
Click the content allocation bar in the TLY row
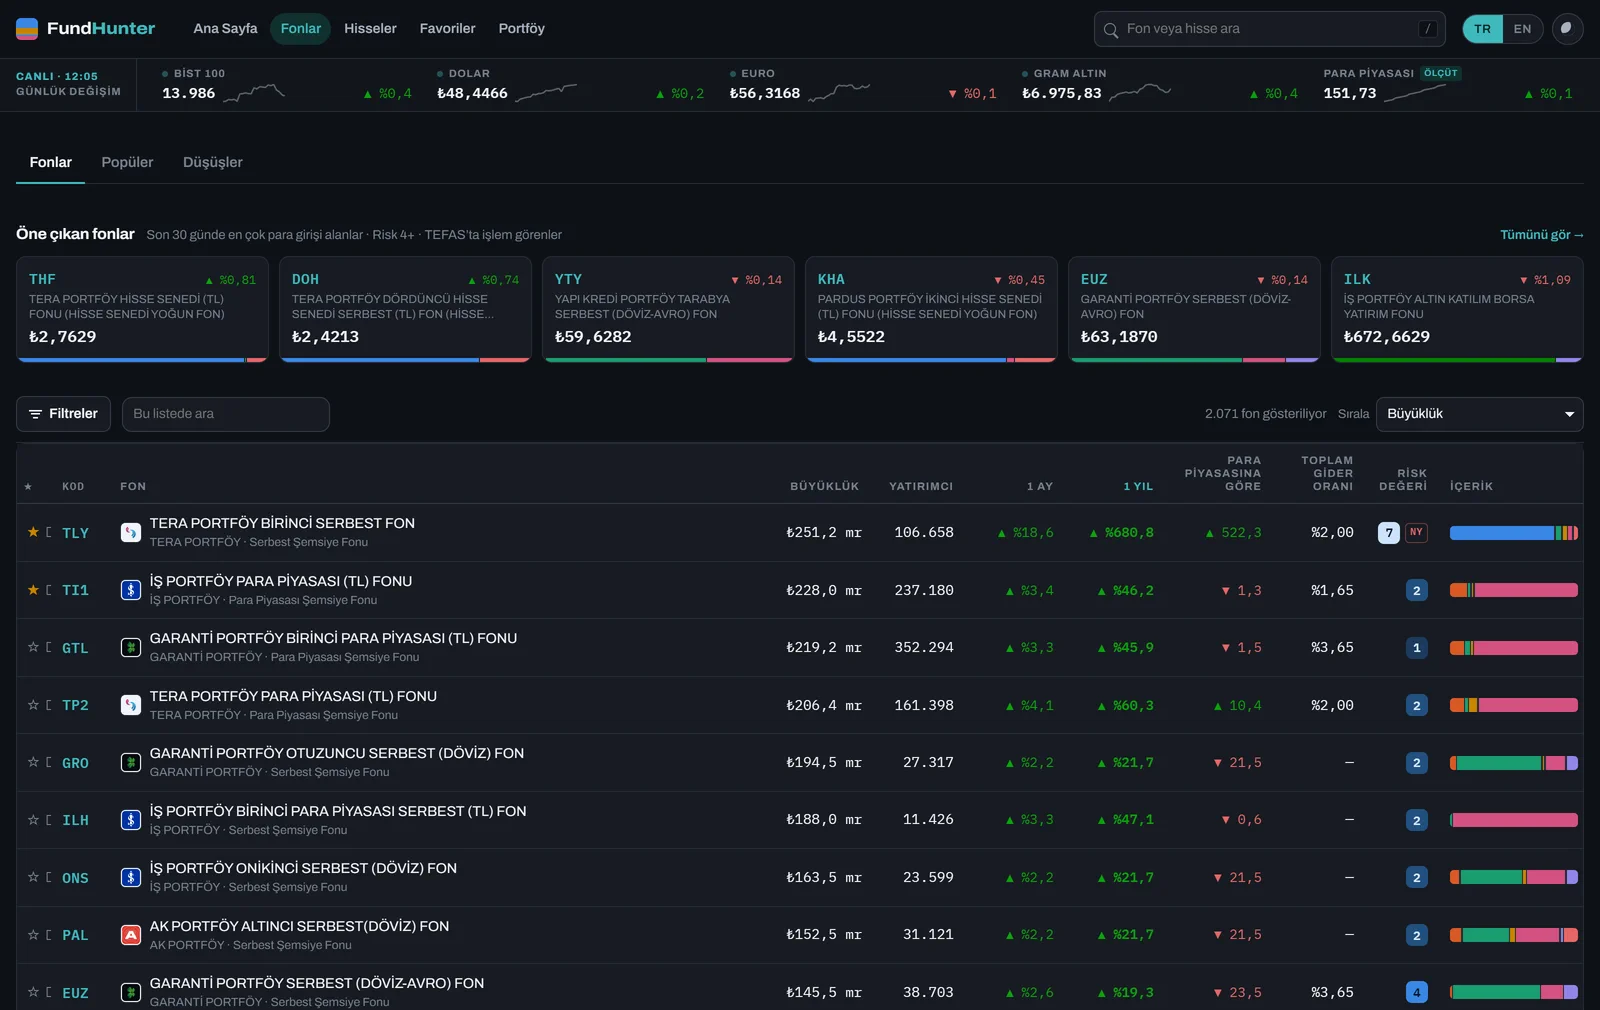pyautogui.click(x=1514, y=533)
